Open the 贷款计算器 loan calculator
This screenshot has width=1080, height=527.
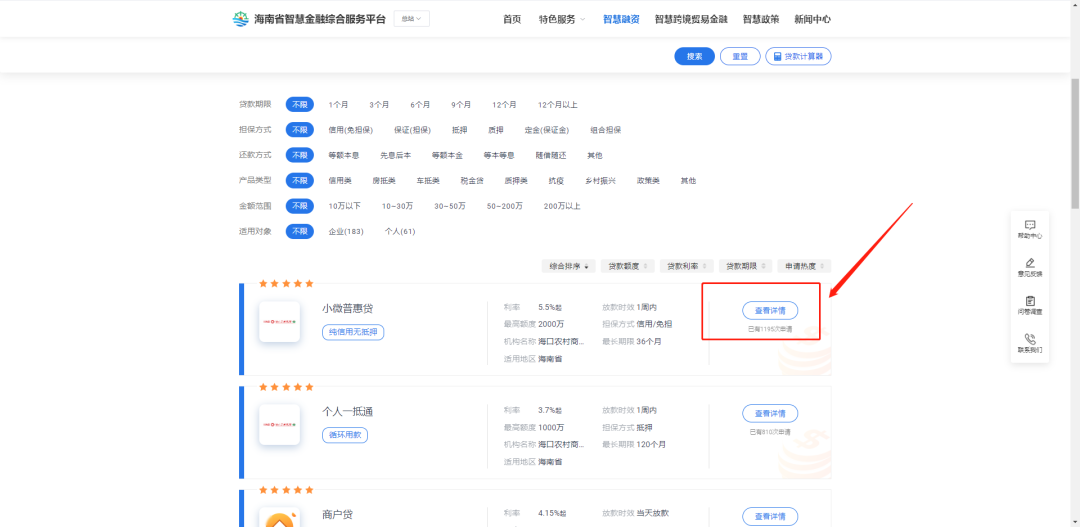coord(798,57)
